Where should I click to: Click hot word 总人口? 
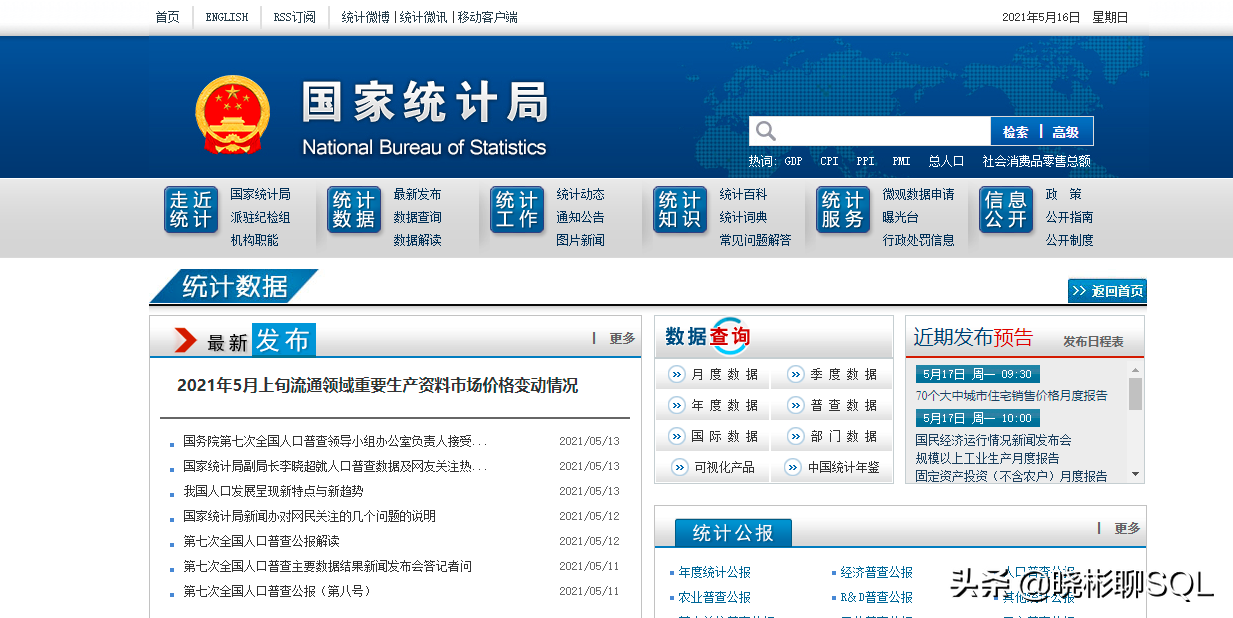coord(946,161)
